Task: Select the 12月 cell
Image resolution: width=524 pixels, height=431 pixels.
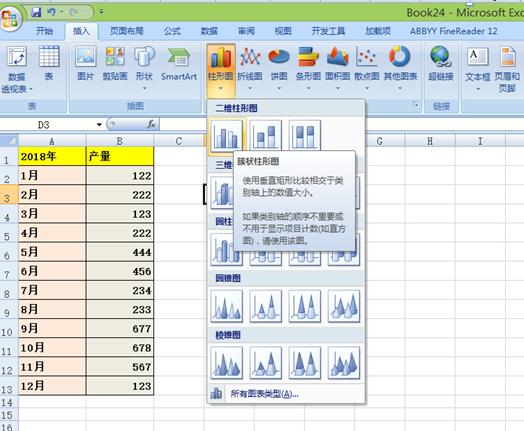Action: [x=52, y=386]
